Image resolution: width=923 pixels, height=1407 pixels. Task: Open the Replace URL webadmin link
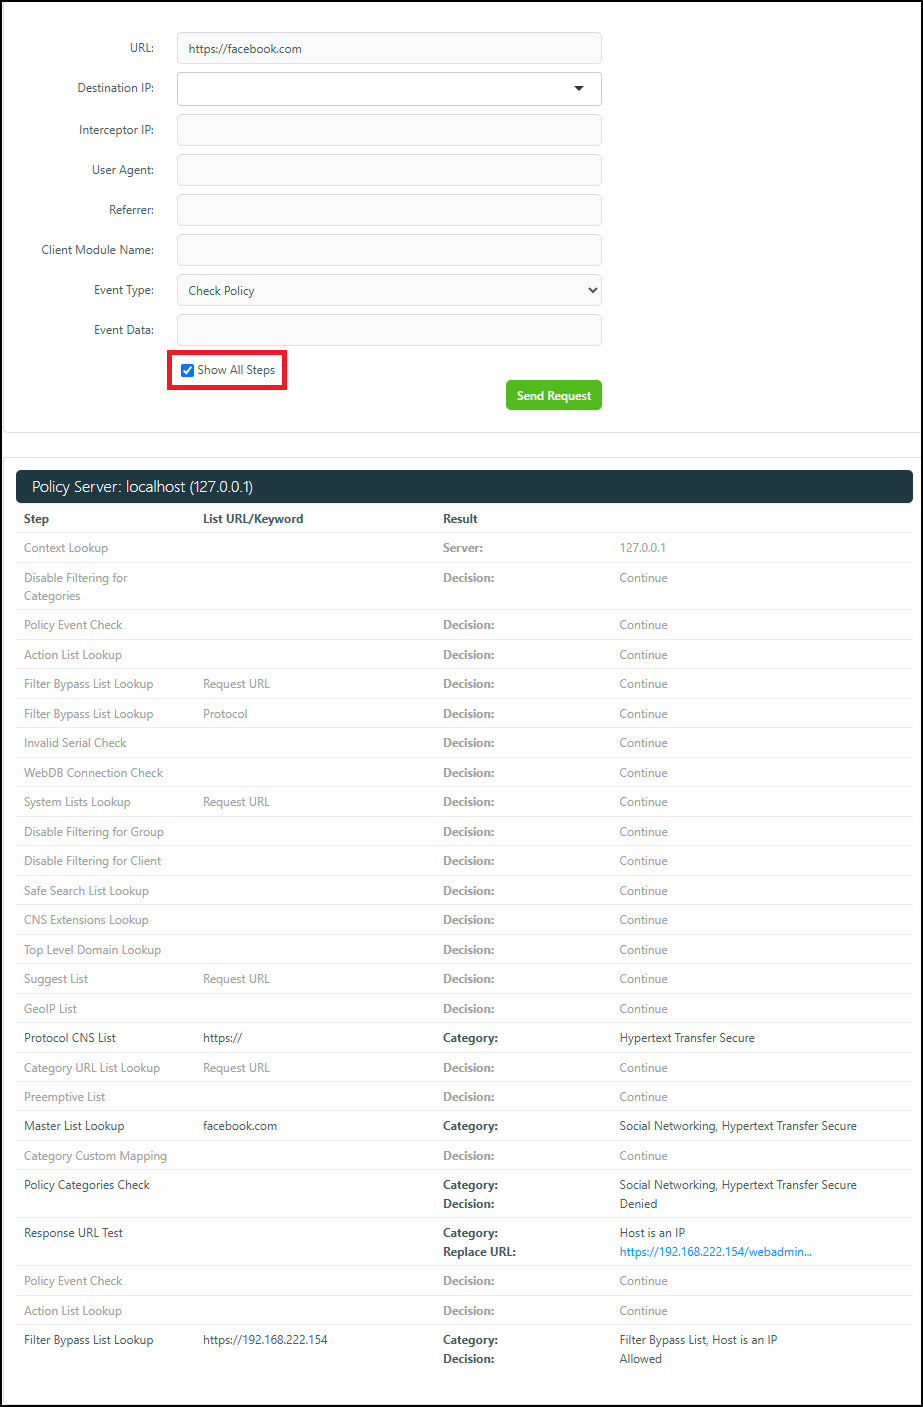pyautogui.click(x=715, y=1252)
